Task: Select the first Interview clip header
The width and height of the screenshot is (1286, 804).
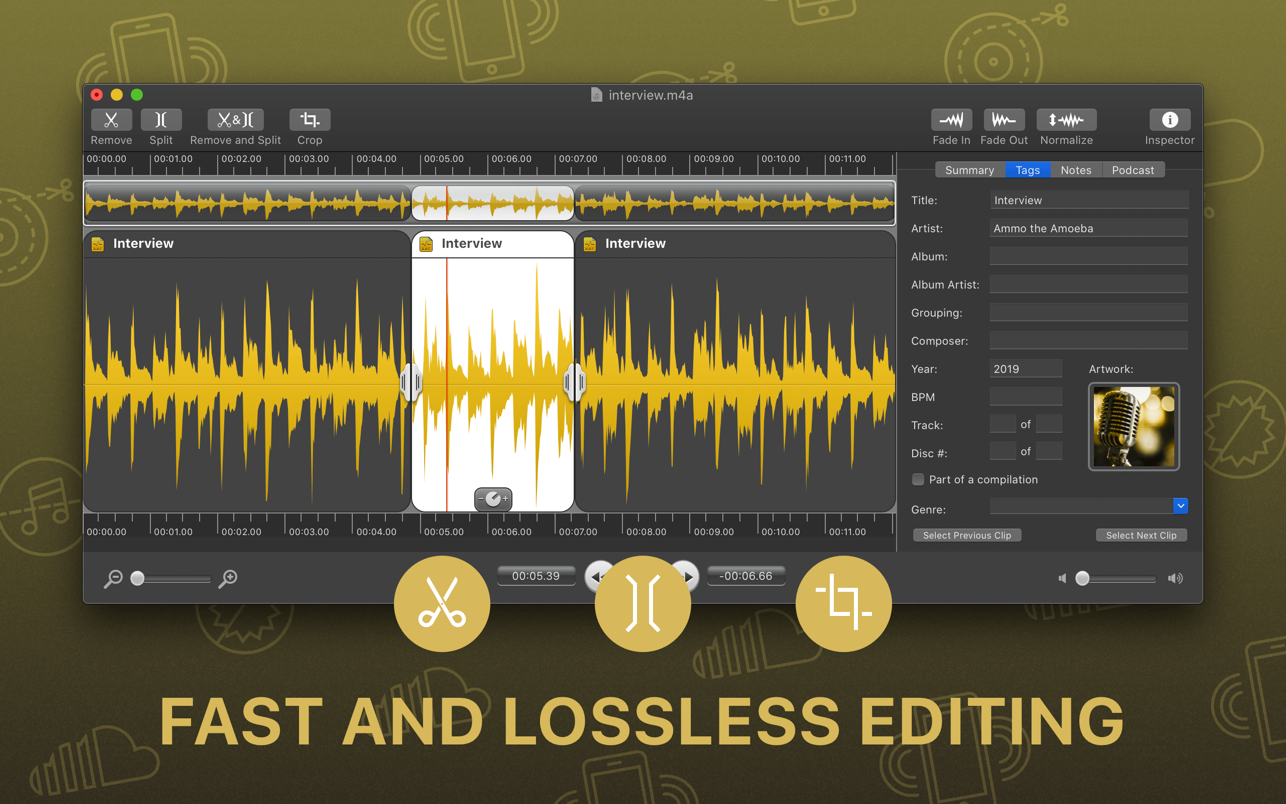Action: point(247,244)
